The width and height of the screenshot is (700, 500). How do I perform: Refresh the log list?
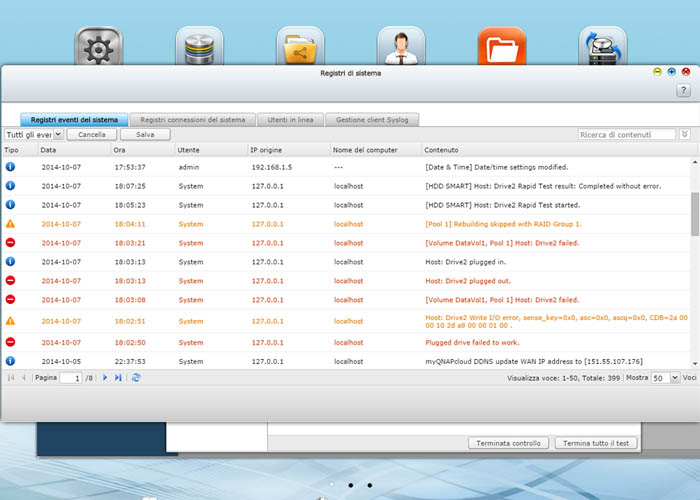tap(136, 378)
